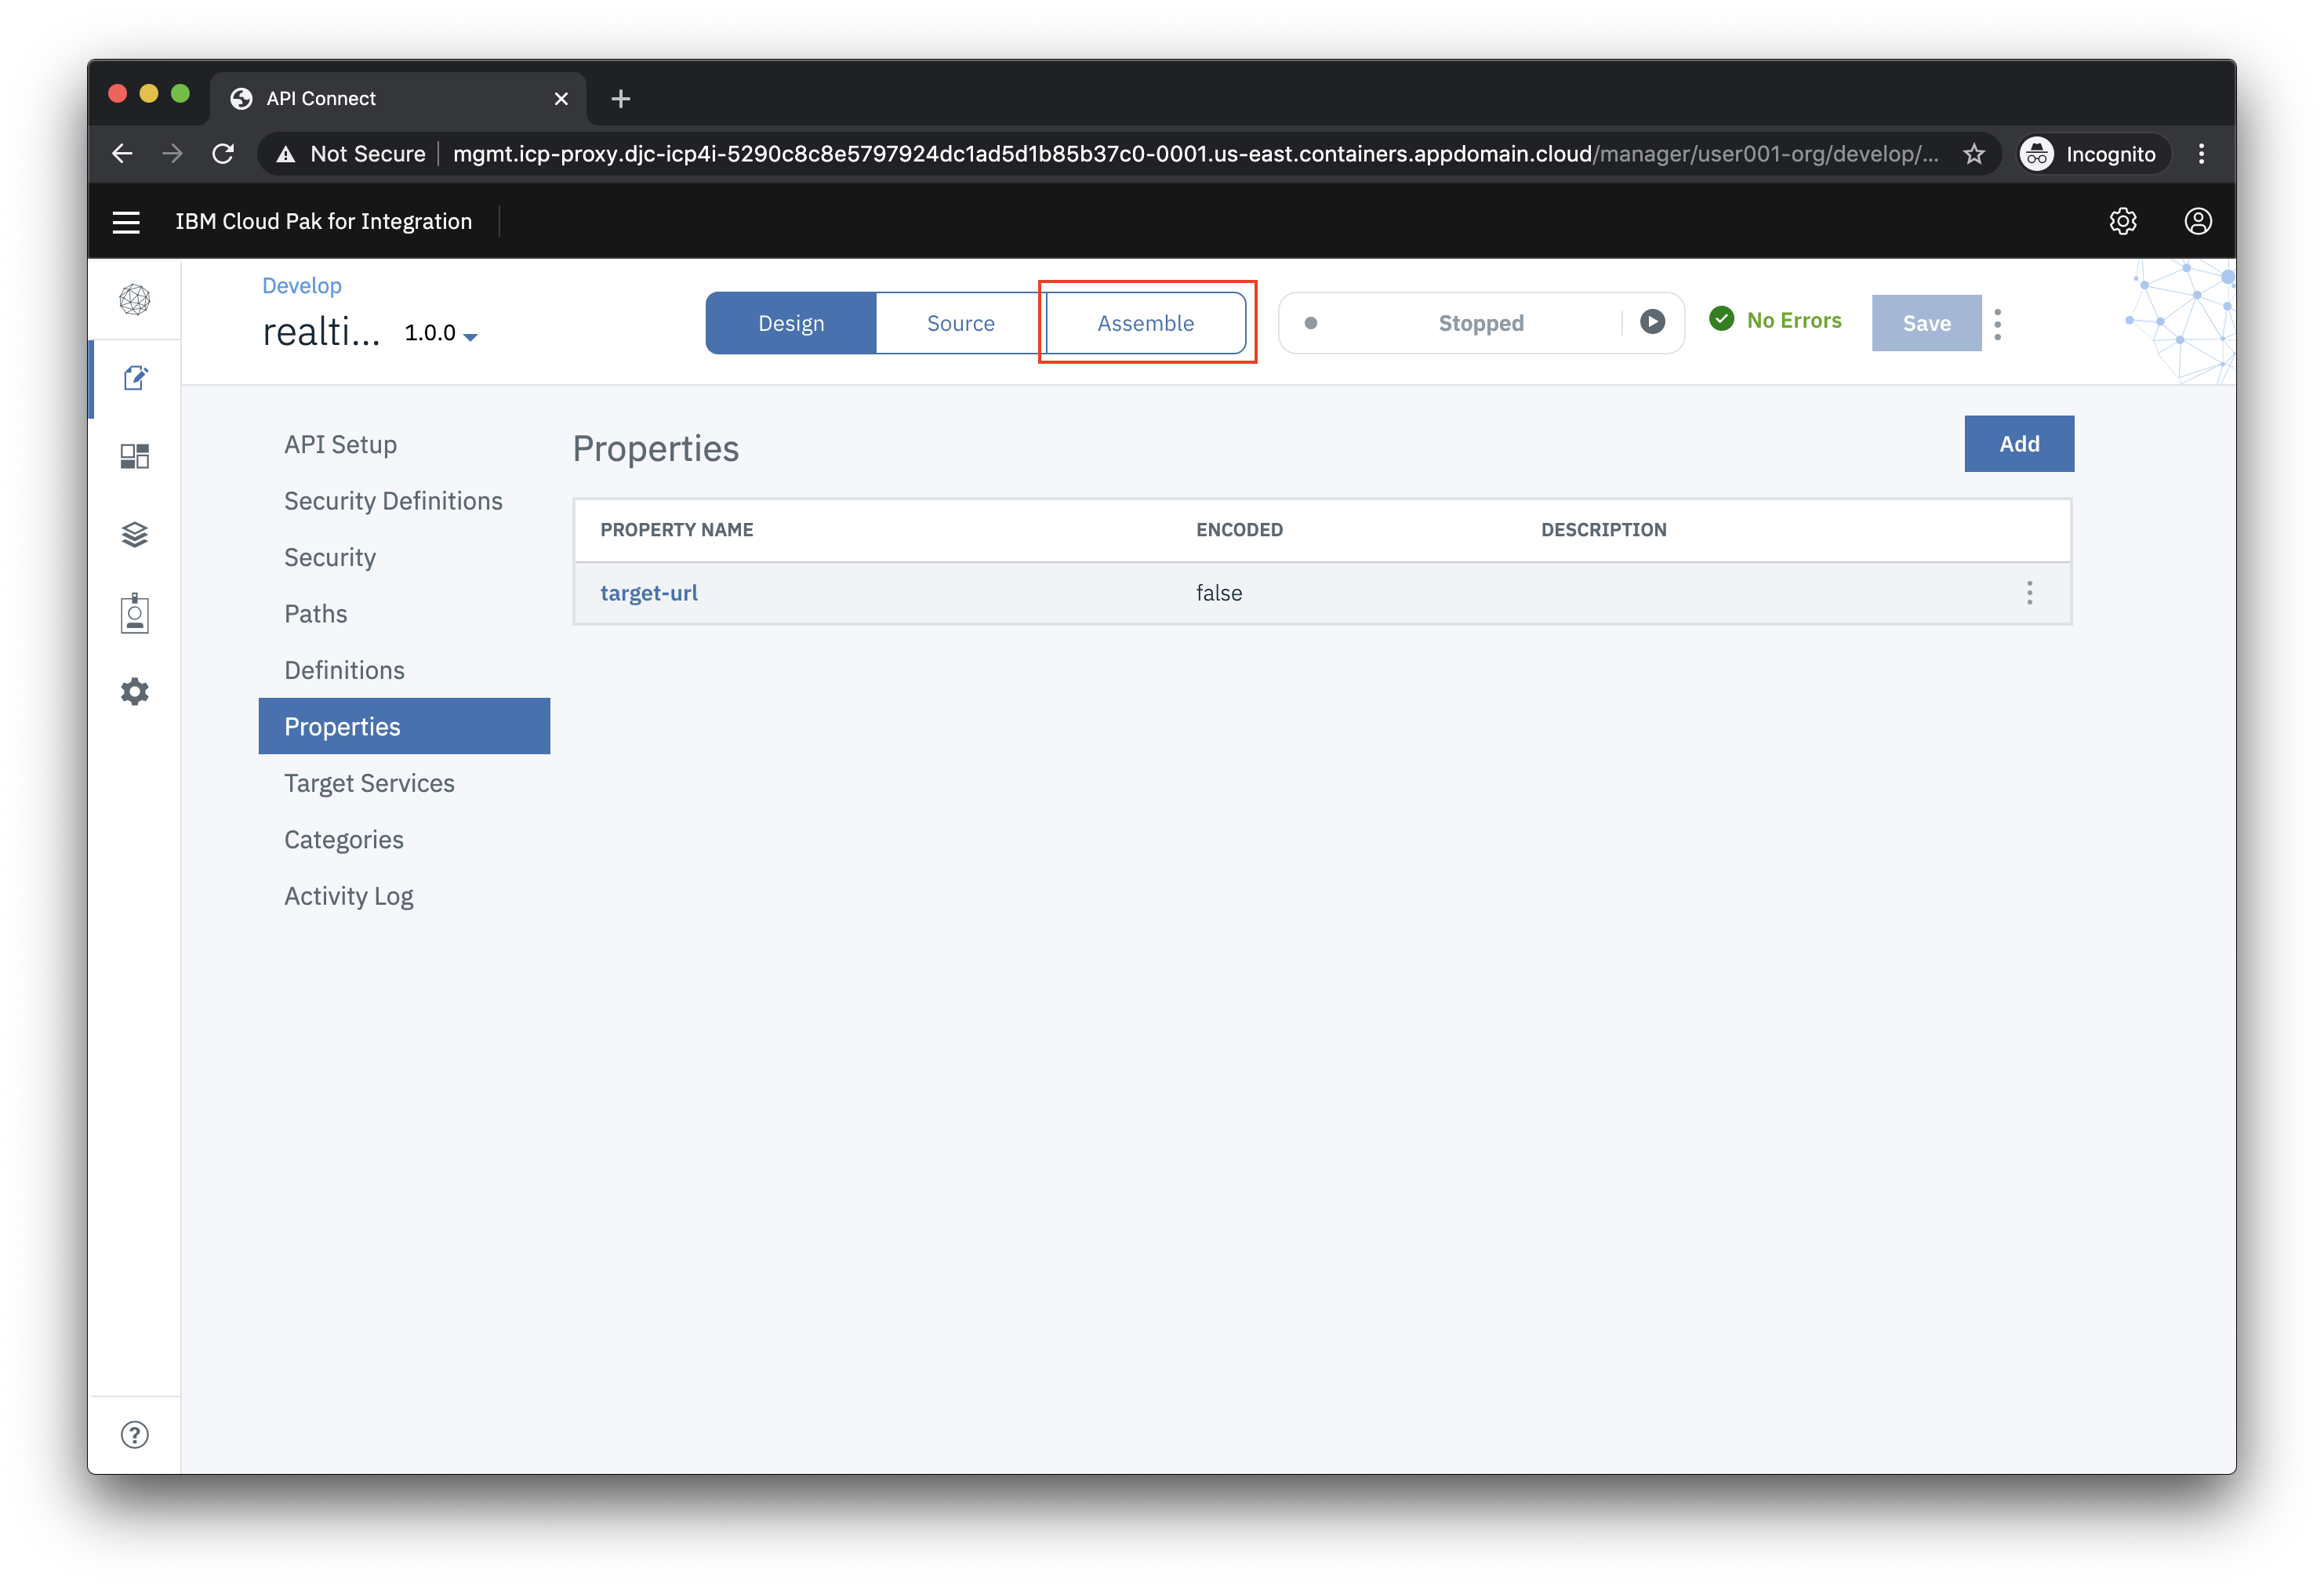Screen dimensions: 2324x1590
Task: Open the target-url property link
Action: 649,593
